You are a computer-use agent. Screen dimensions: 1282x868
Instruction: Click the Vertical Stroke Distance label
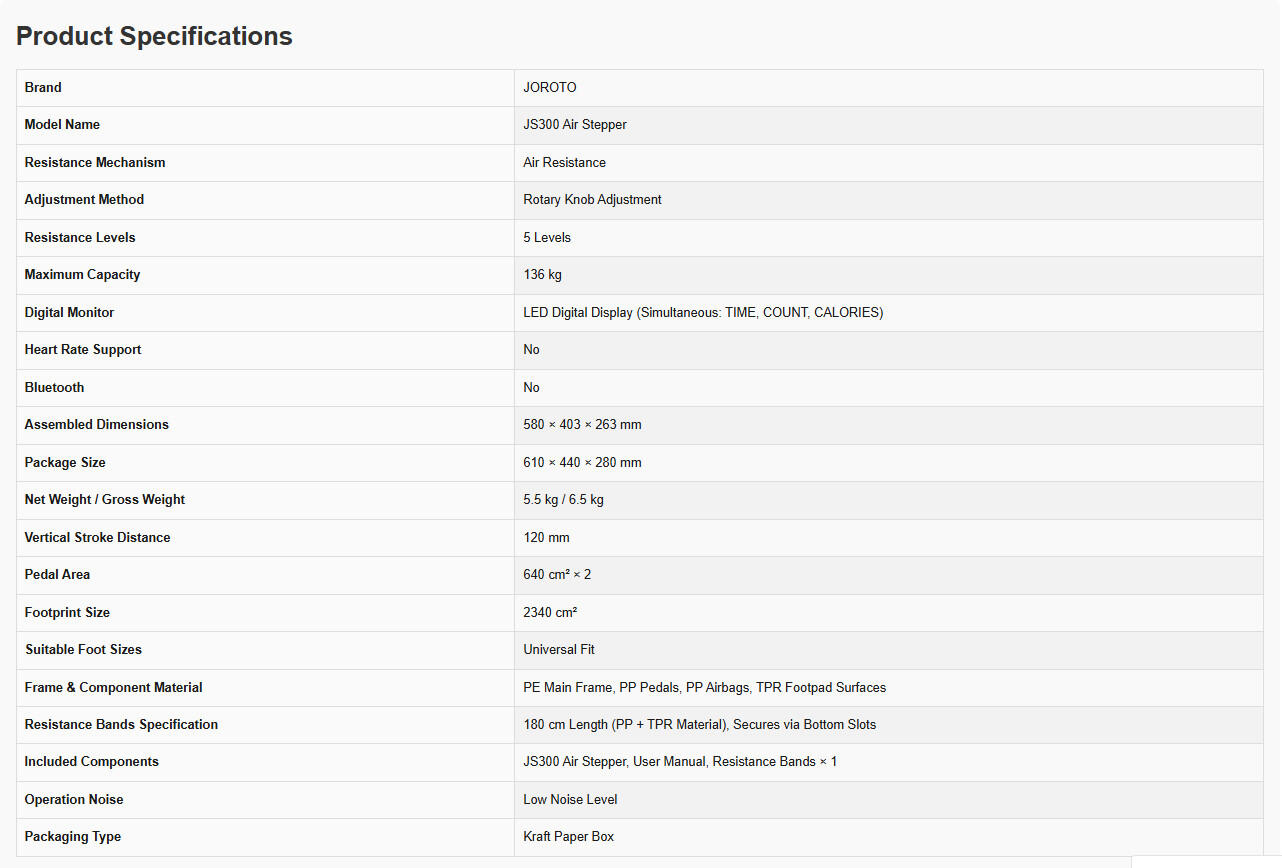(97, 538)
